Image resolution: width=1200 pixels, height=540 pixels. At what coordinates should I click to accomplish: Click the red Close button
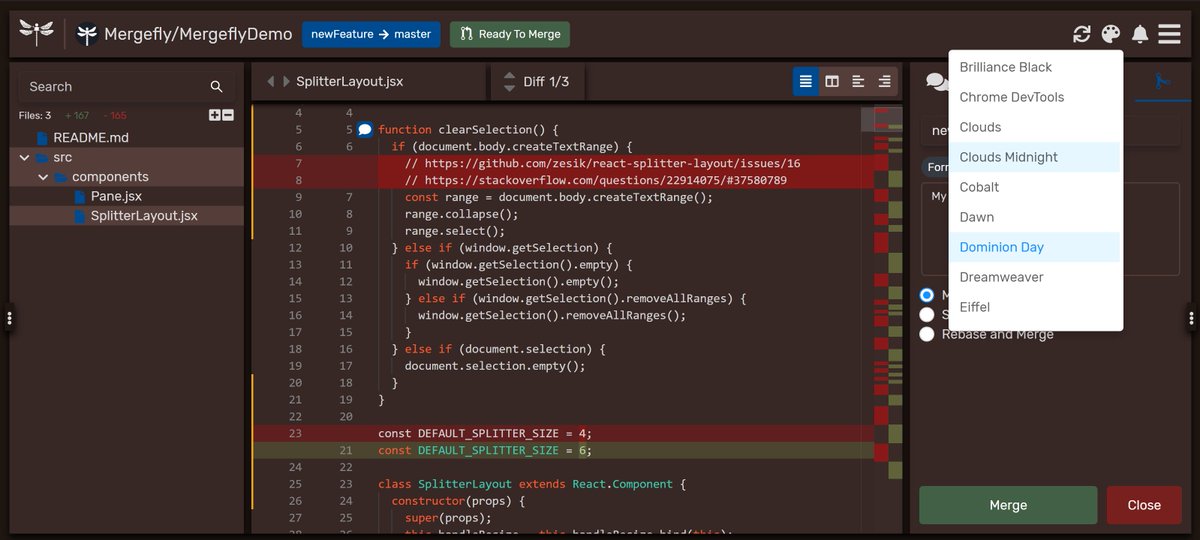[x=1144, y=505]
